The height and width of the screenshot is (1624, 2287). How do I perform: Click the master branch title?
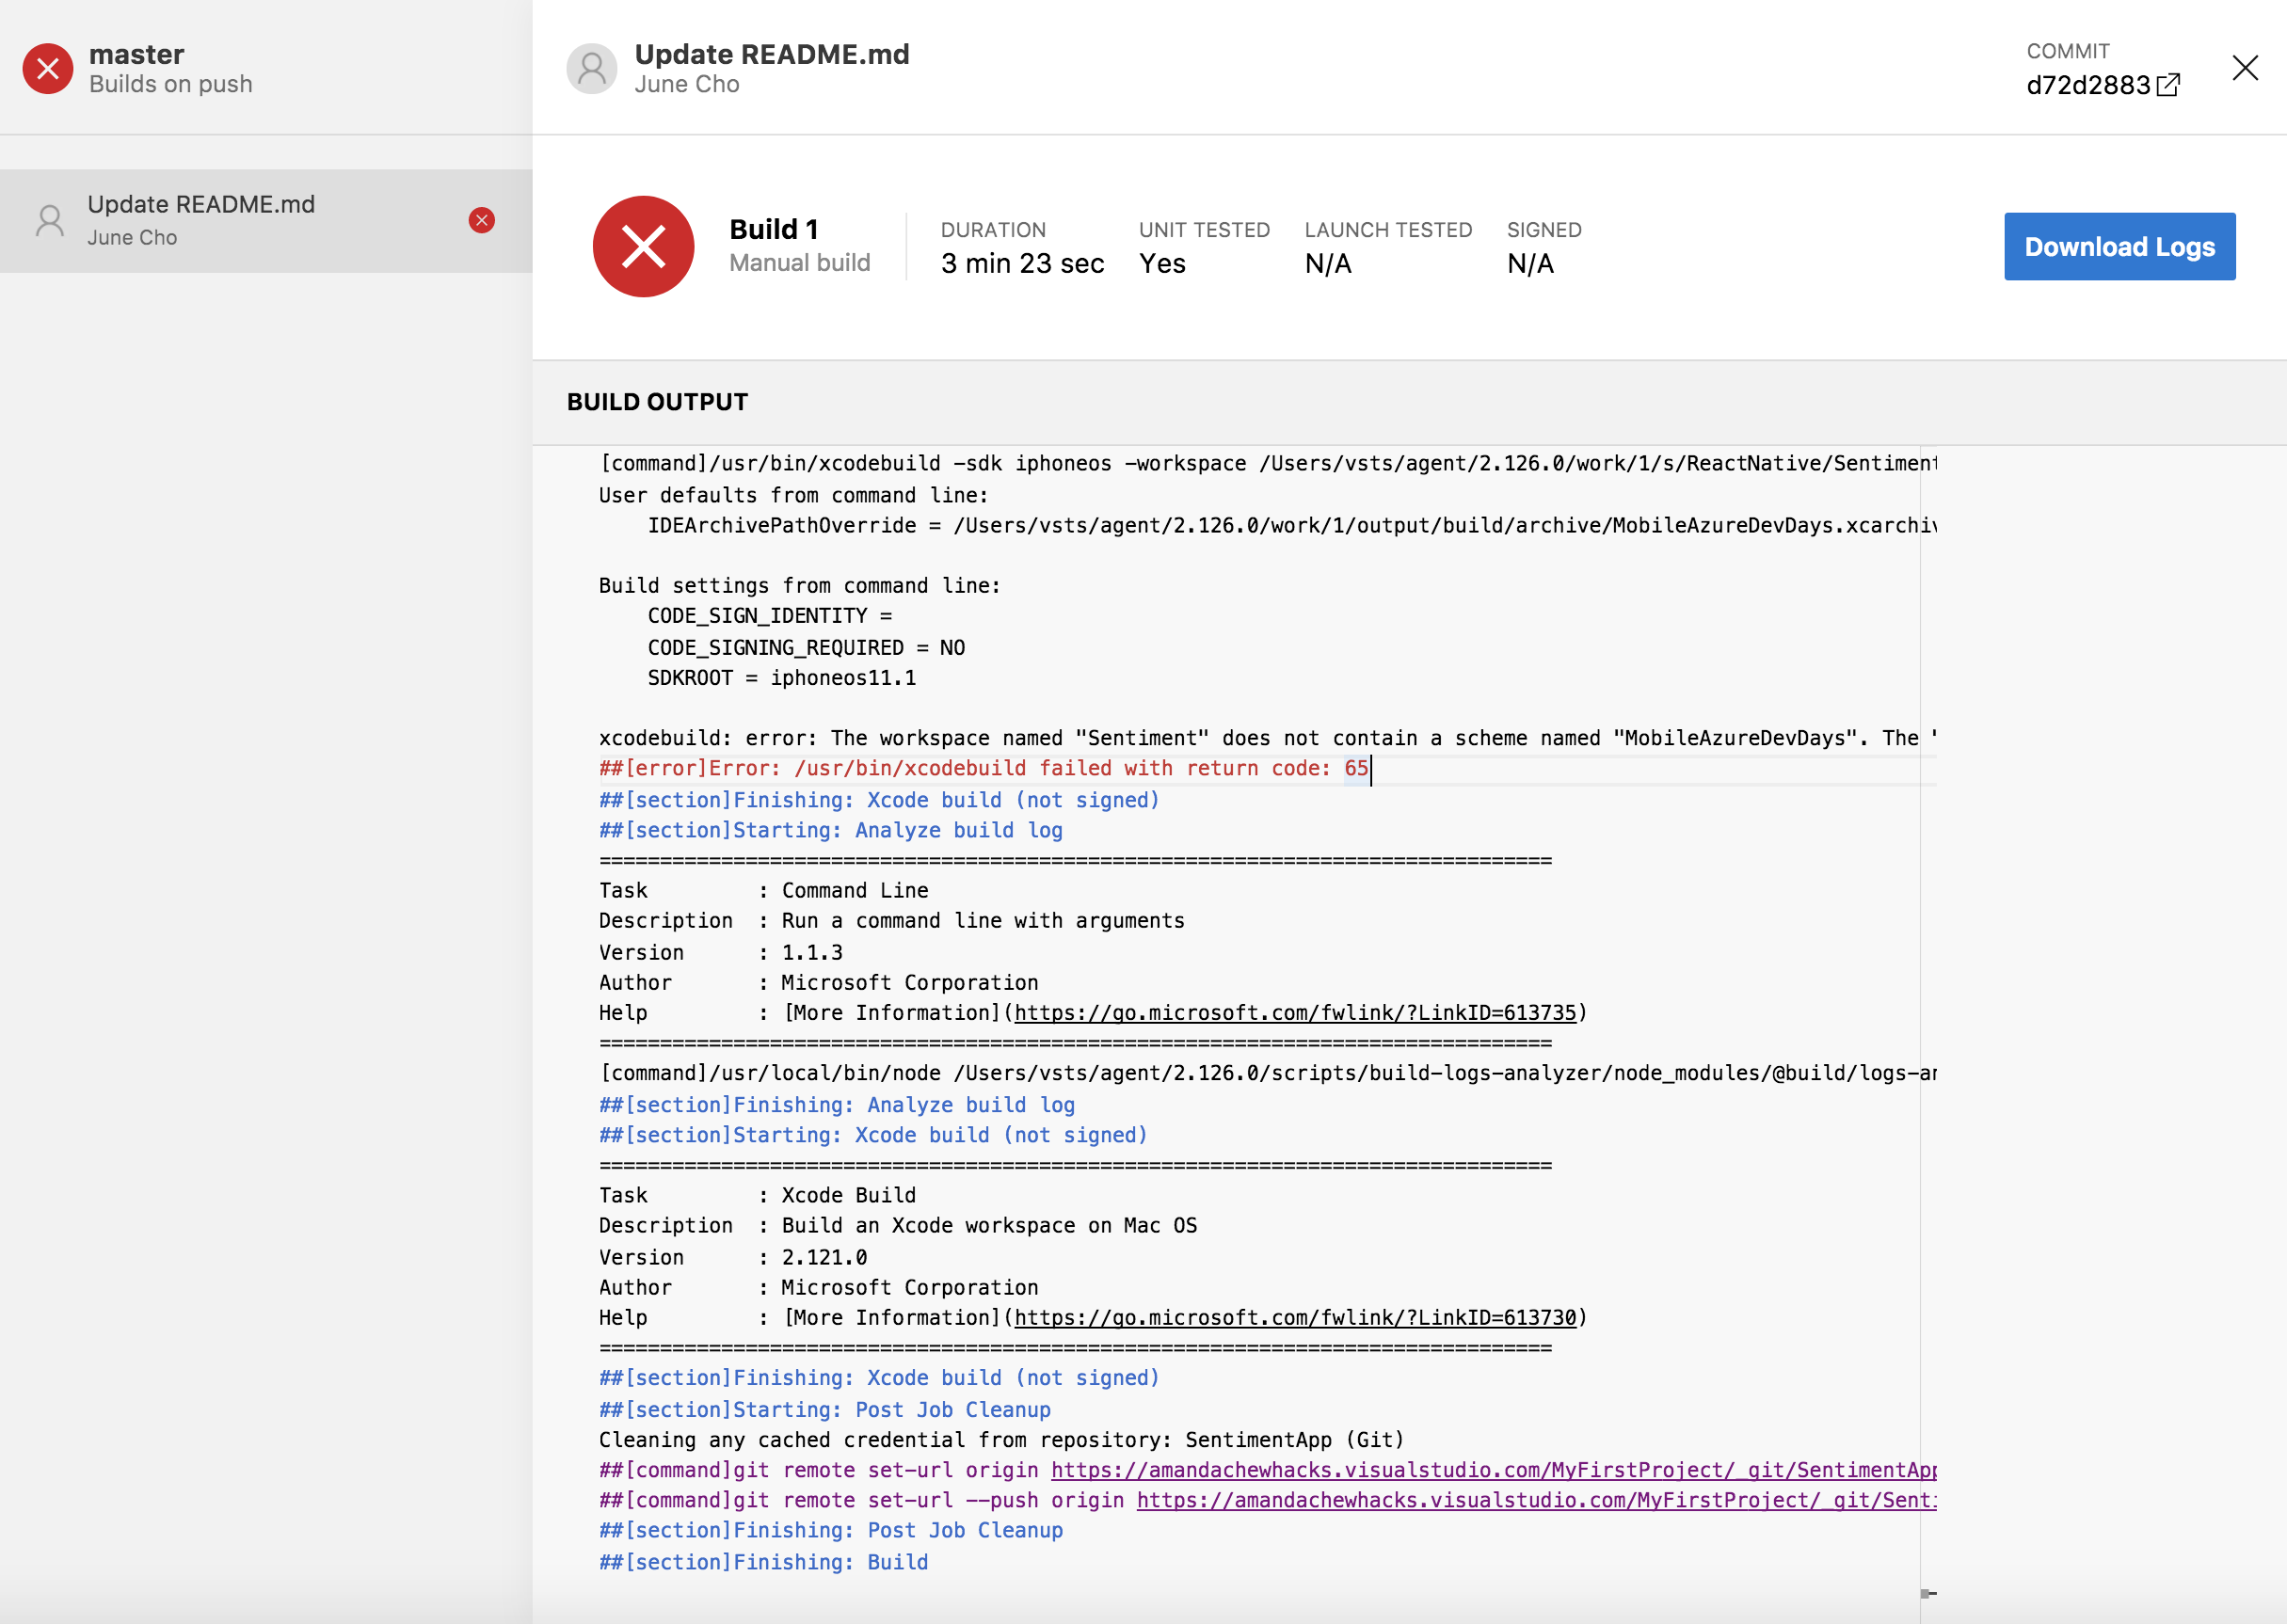tap(136, 54)
